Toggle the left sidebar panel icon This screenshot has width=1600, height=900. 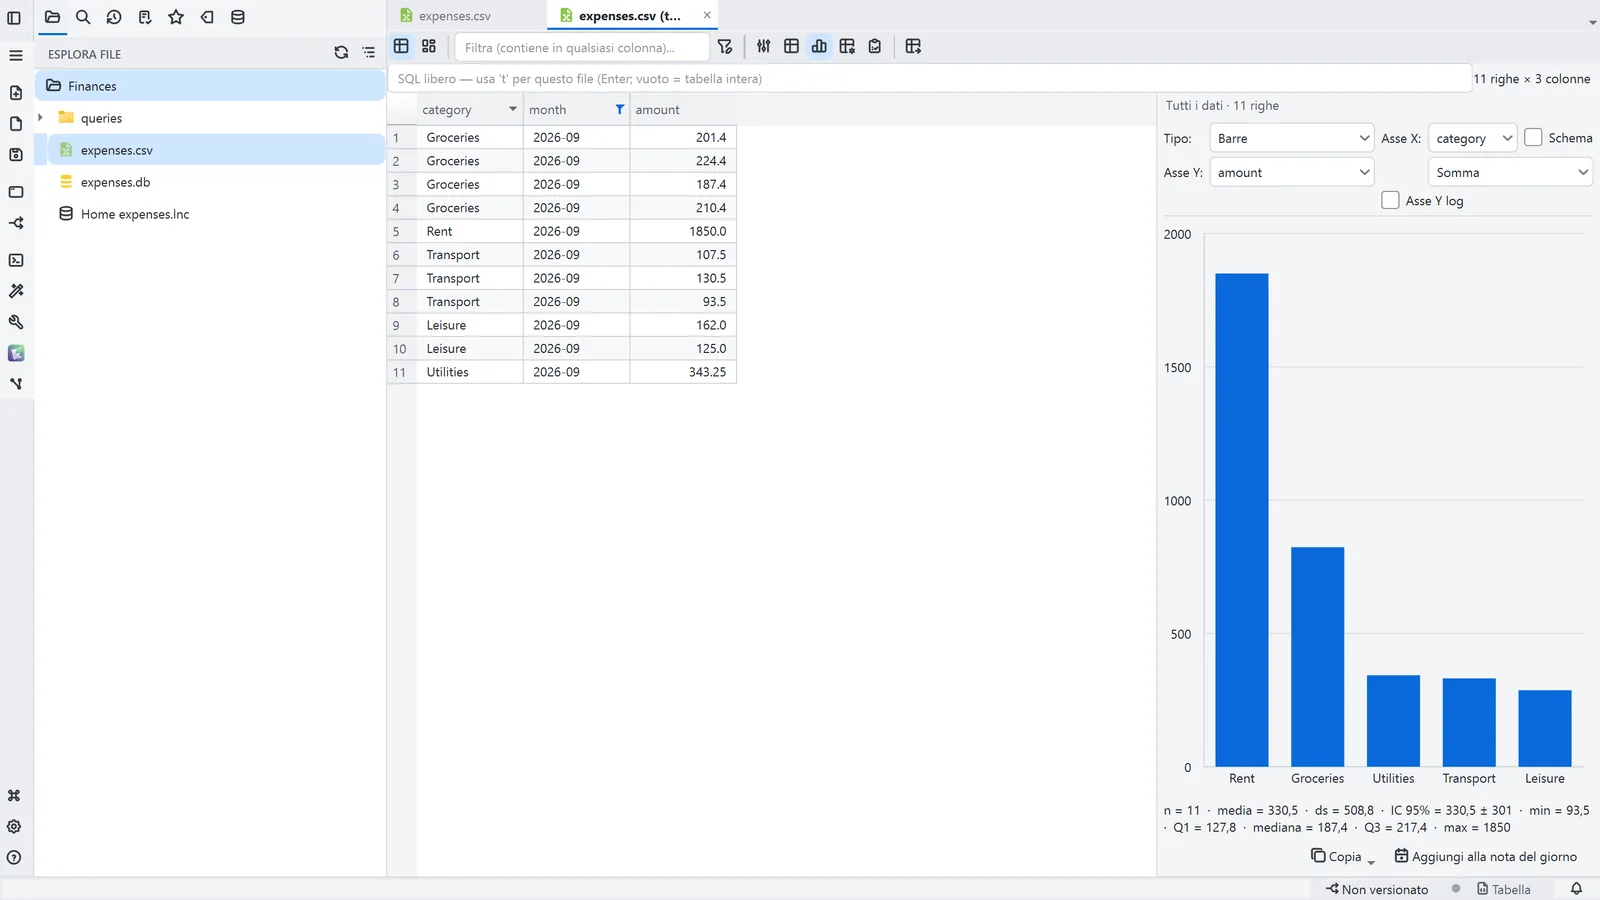(14, 18)
